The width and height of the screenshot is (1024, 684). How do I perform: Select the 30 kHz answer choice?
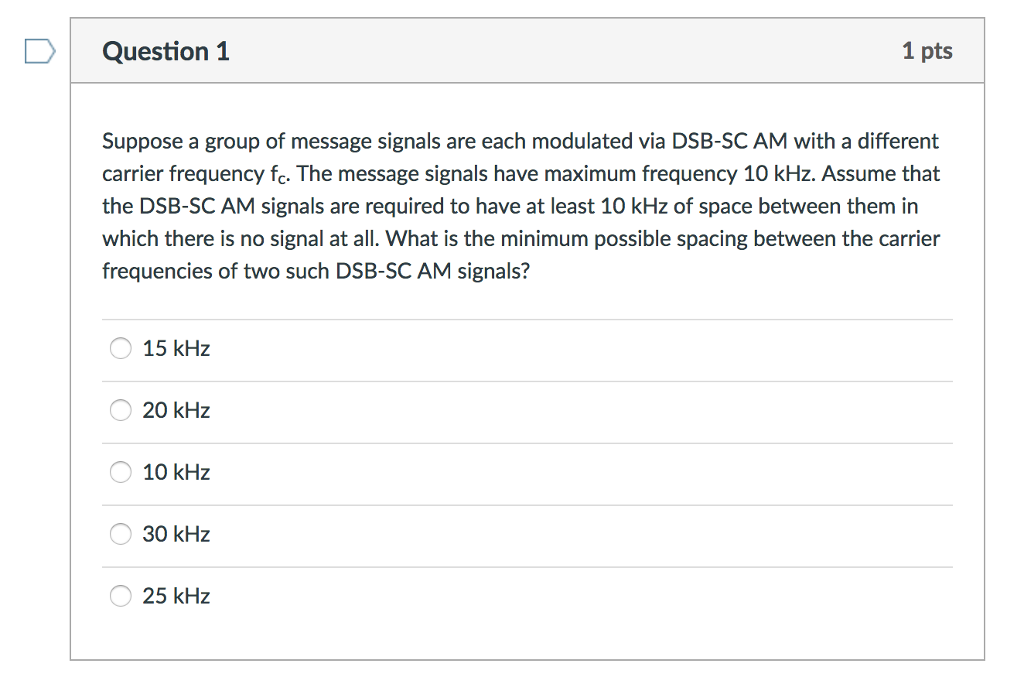pos(120,534)
